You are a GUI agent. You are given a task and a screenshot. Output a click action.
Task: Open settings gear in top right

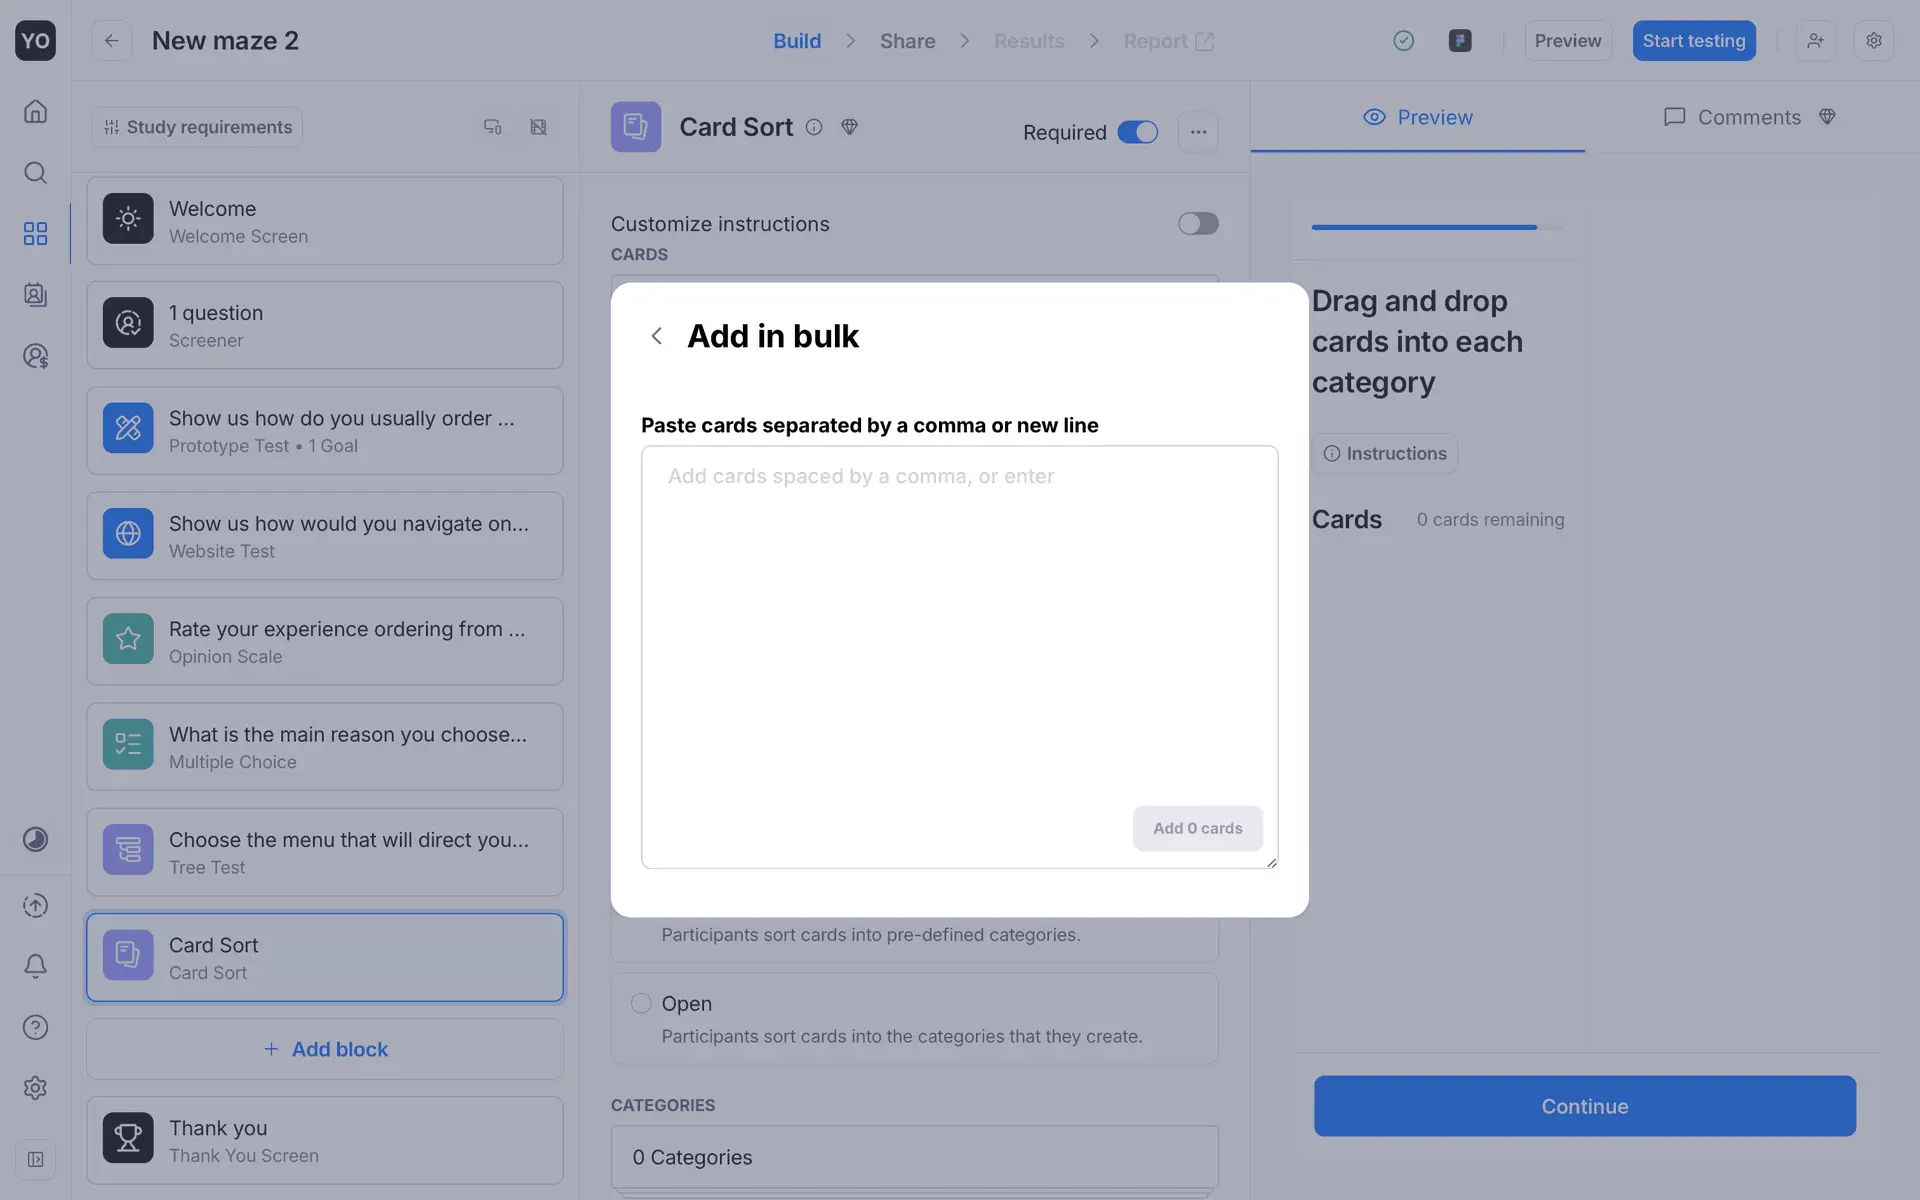click(x=1873, y=41)
